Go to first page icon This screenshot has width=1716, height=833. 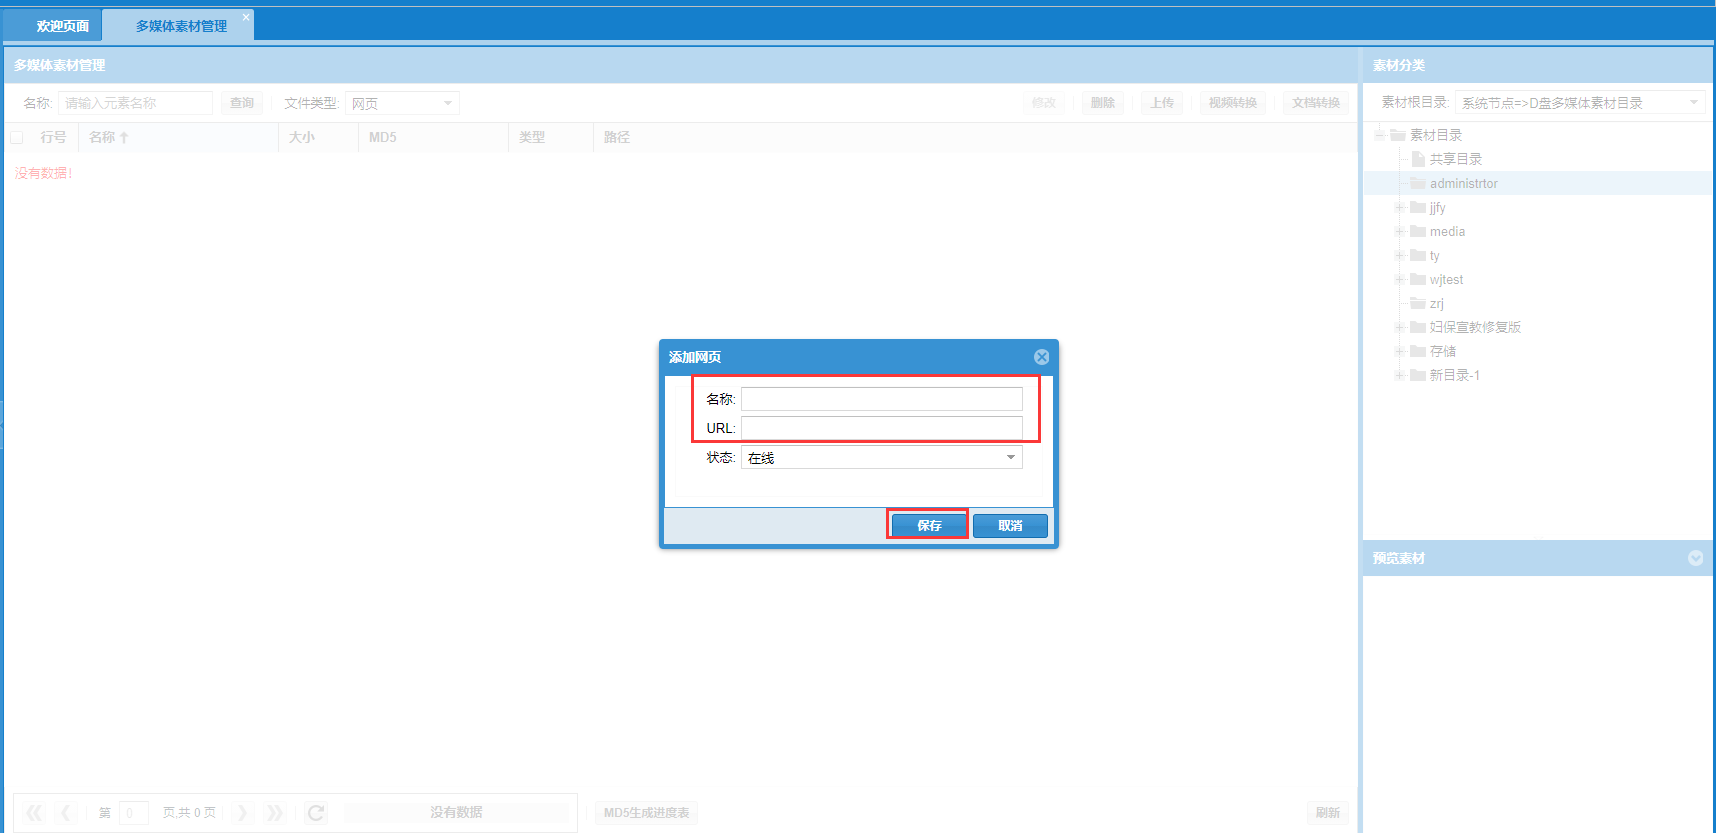tap(34, 813)
